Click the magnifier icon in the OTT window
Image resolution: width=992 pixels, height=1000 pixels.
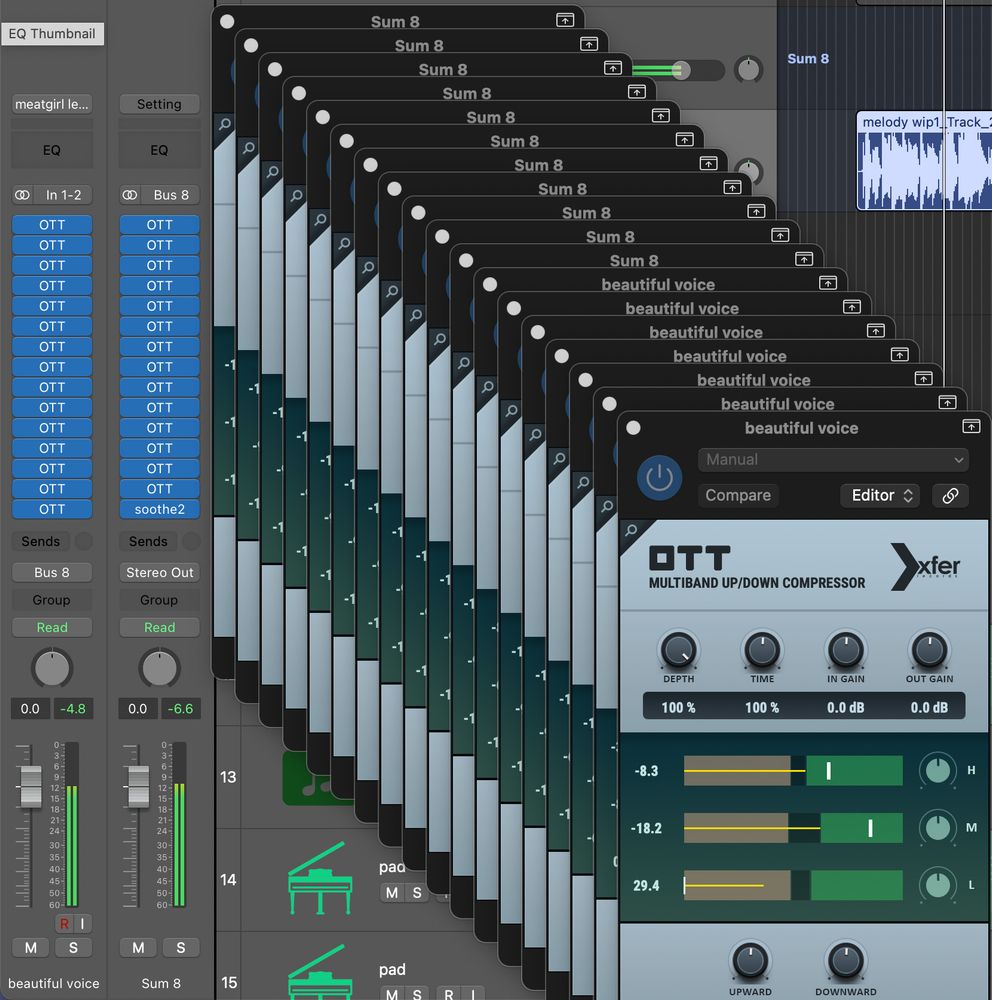pyautogui.click(x=630, y=531)
